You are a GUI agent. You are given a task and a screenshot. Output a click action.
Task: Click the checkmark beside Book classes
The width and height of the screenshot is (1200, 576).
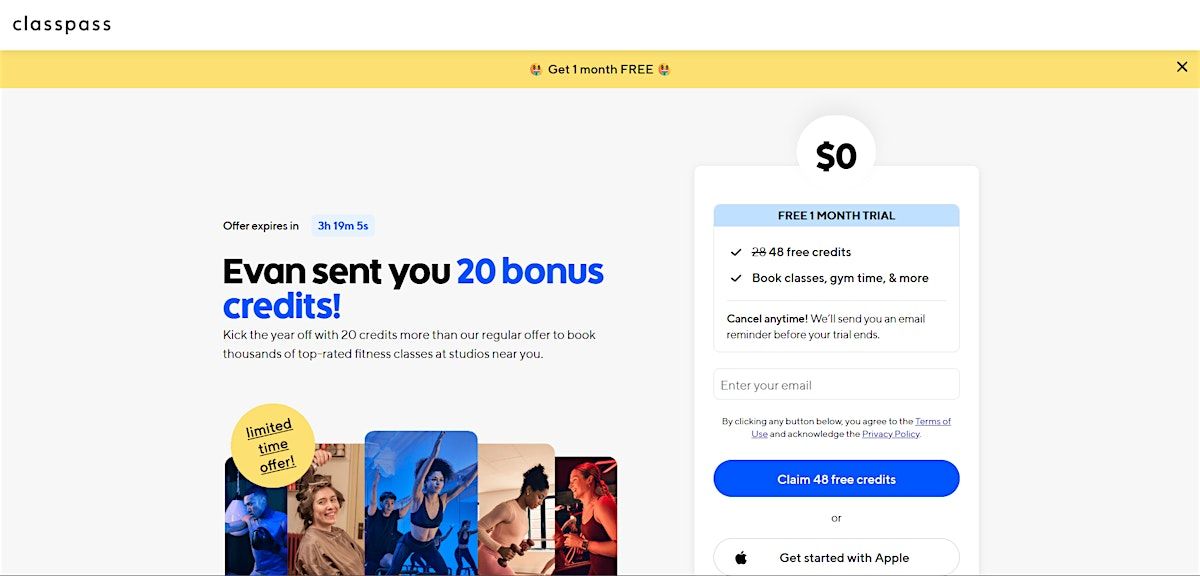[x=736, y=278]
